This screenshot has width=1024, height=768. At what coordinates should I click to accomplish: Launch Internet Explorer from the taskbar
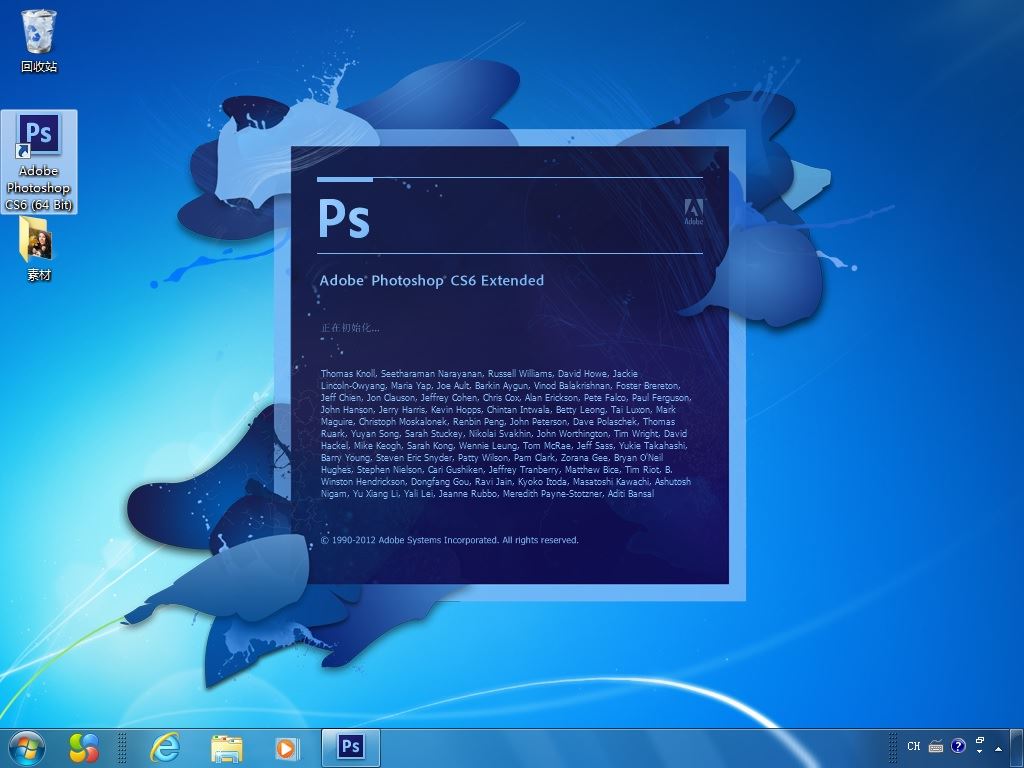coord(165,748)
